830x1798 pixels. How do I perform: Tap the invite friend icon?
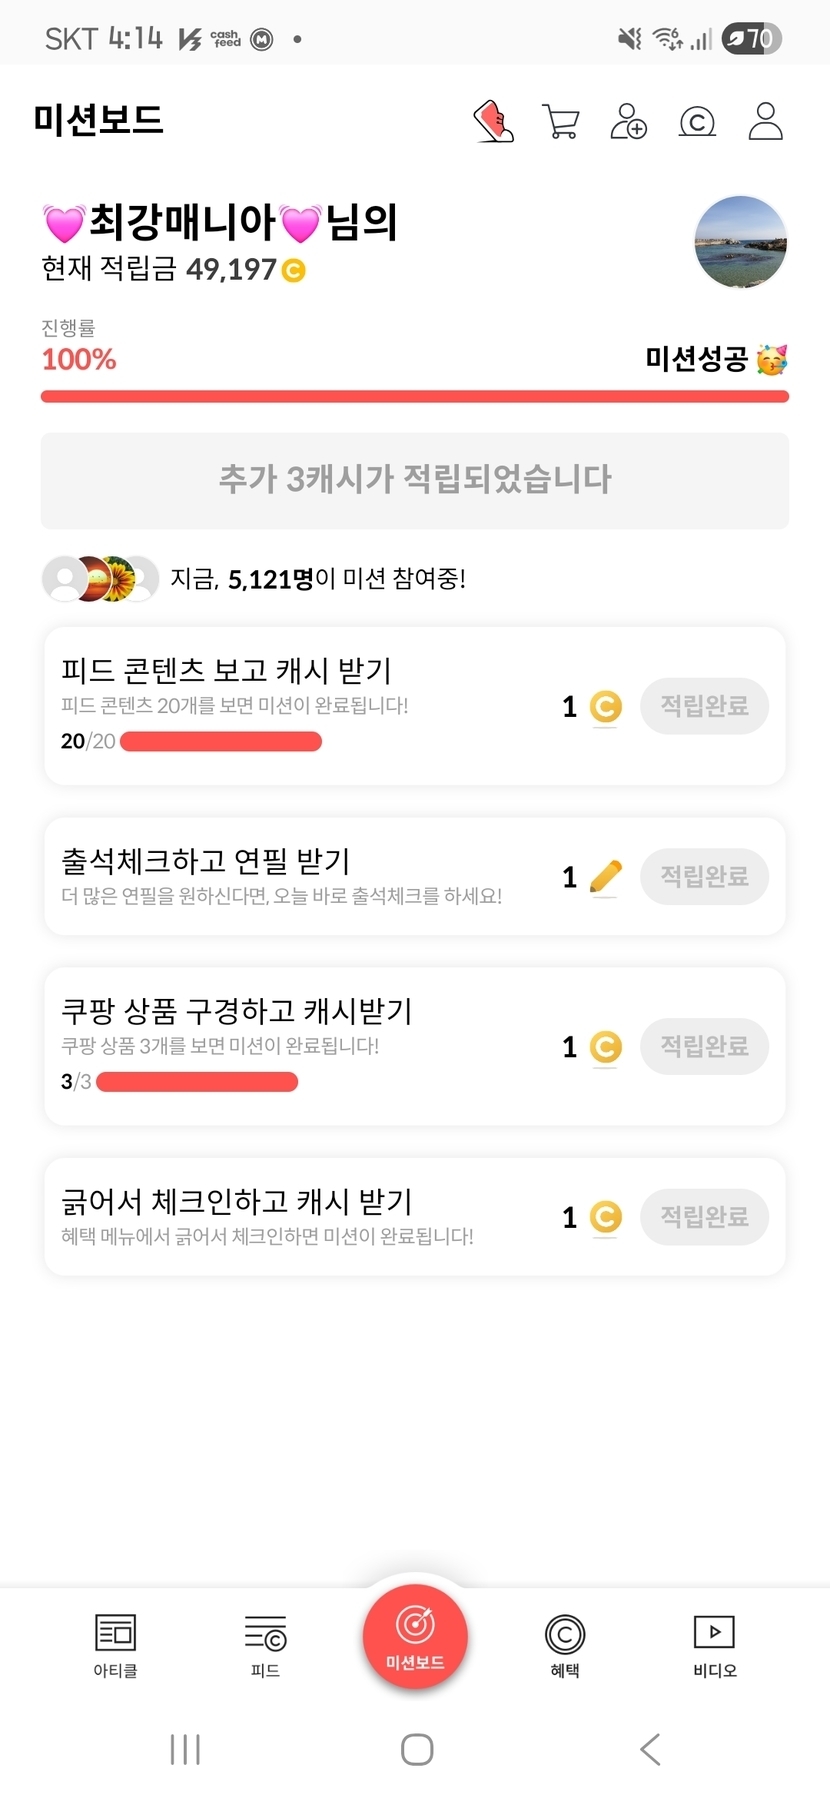point(629,122)
